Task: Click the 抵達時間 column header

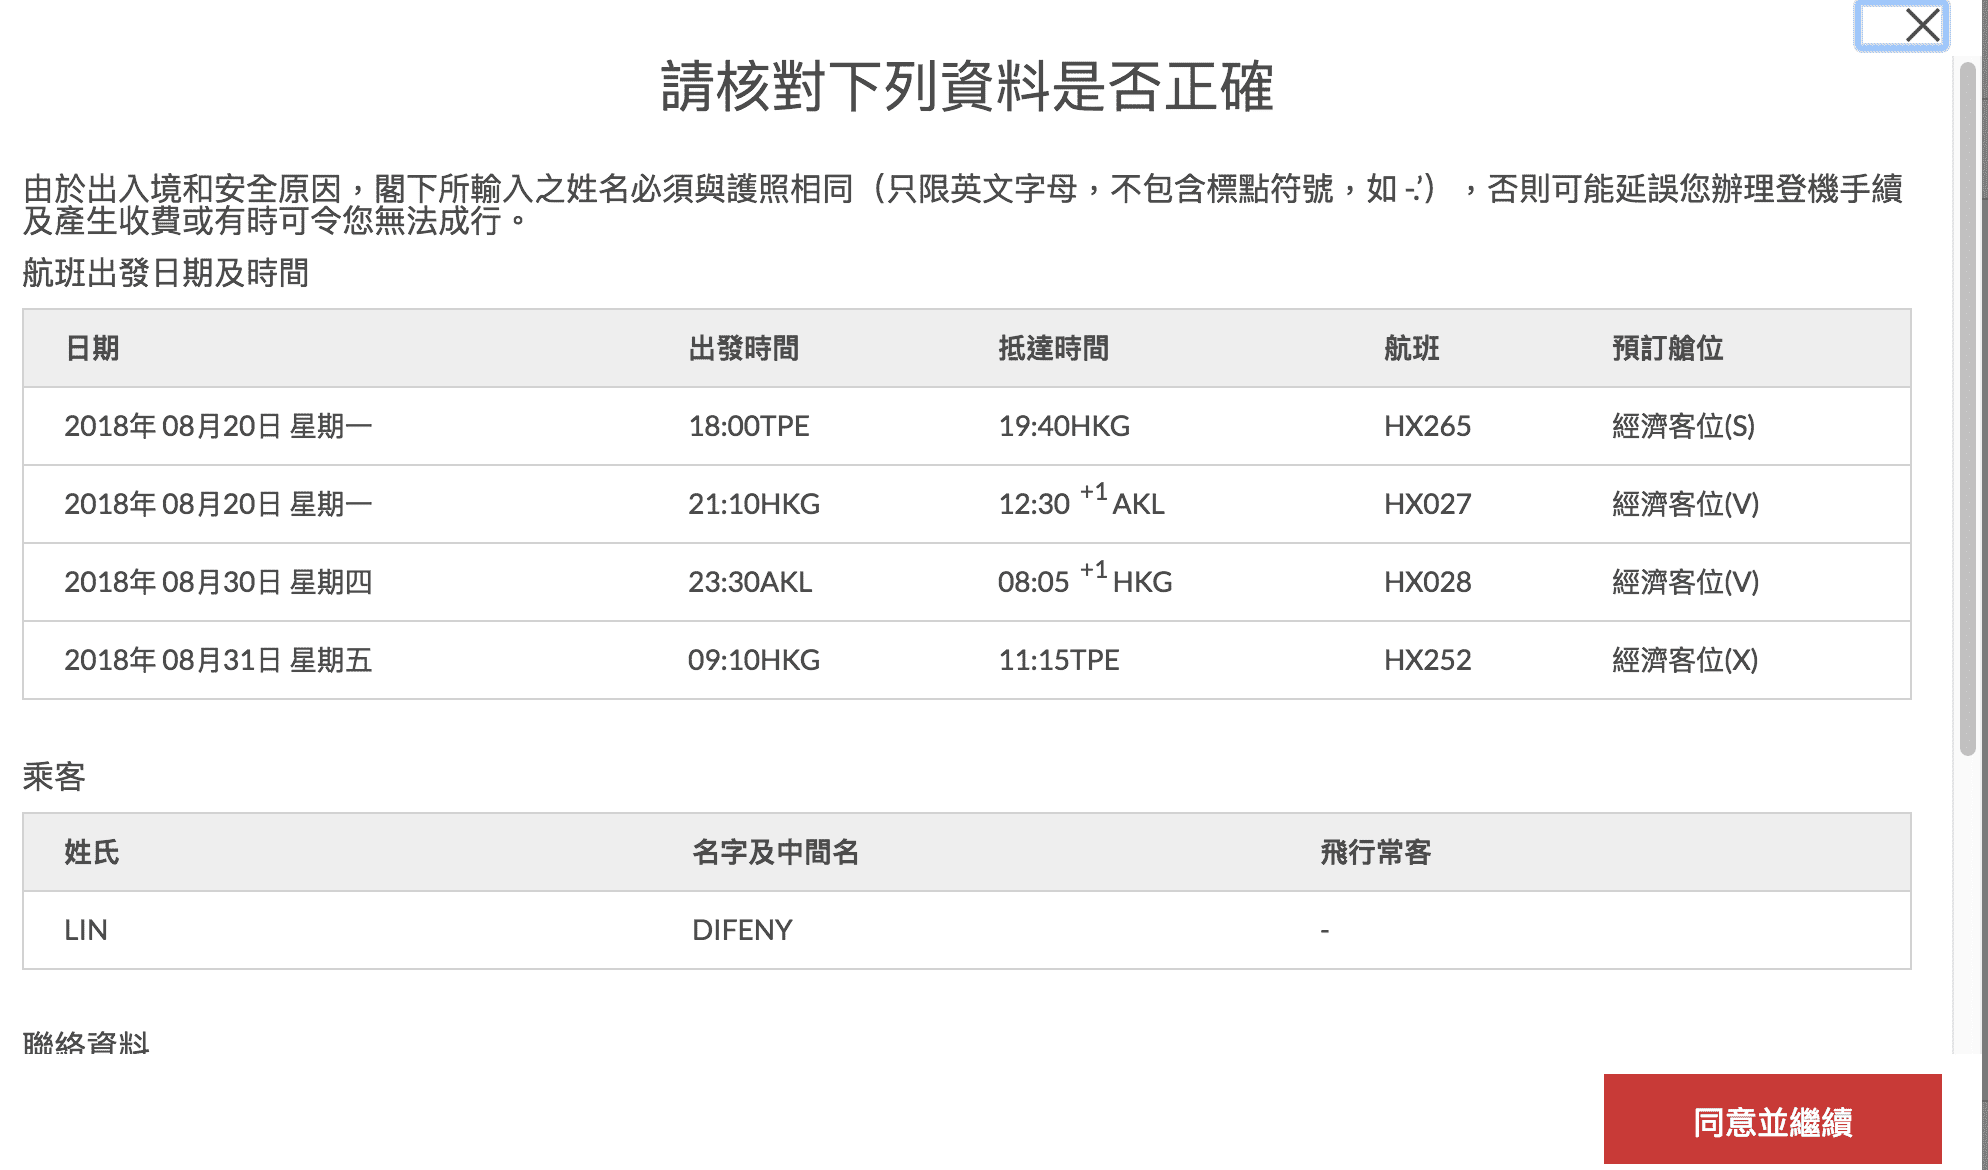Action: tap(1054, 348)
